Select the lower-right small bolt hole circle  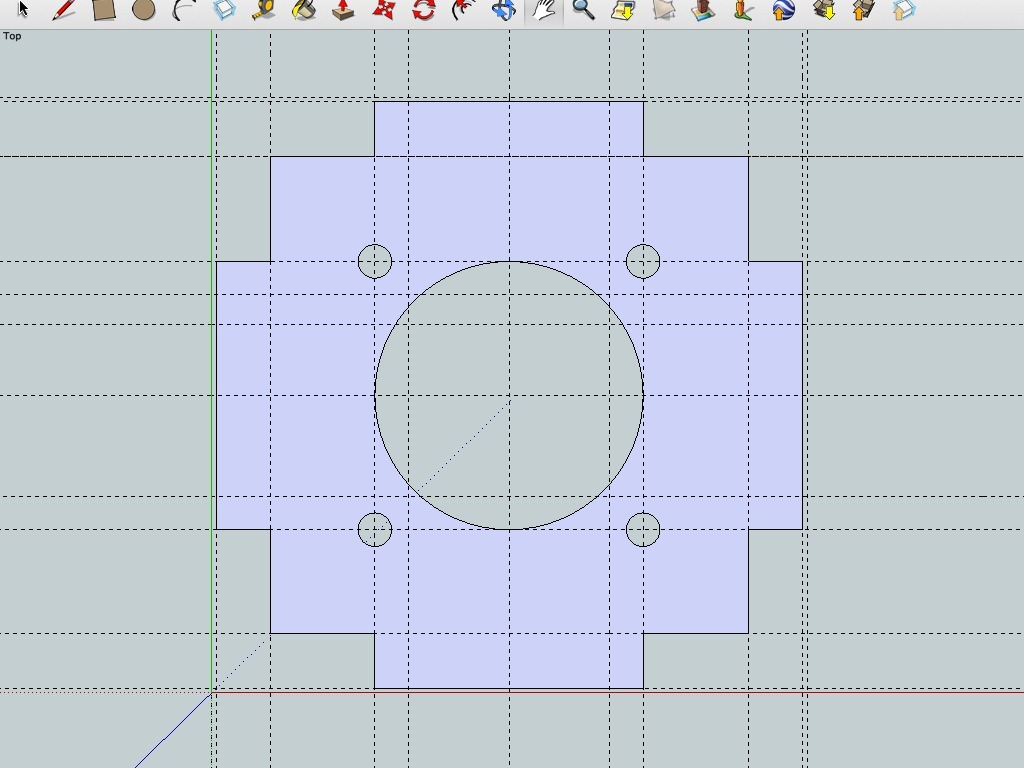643,530
